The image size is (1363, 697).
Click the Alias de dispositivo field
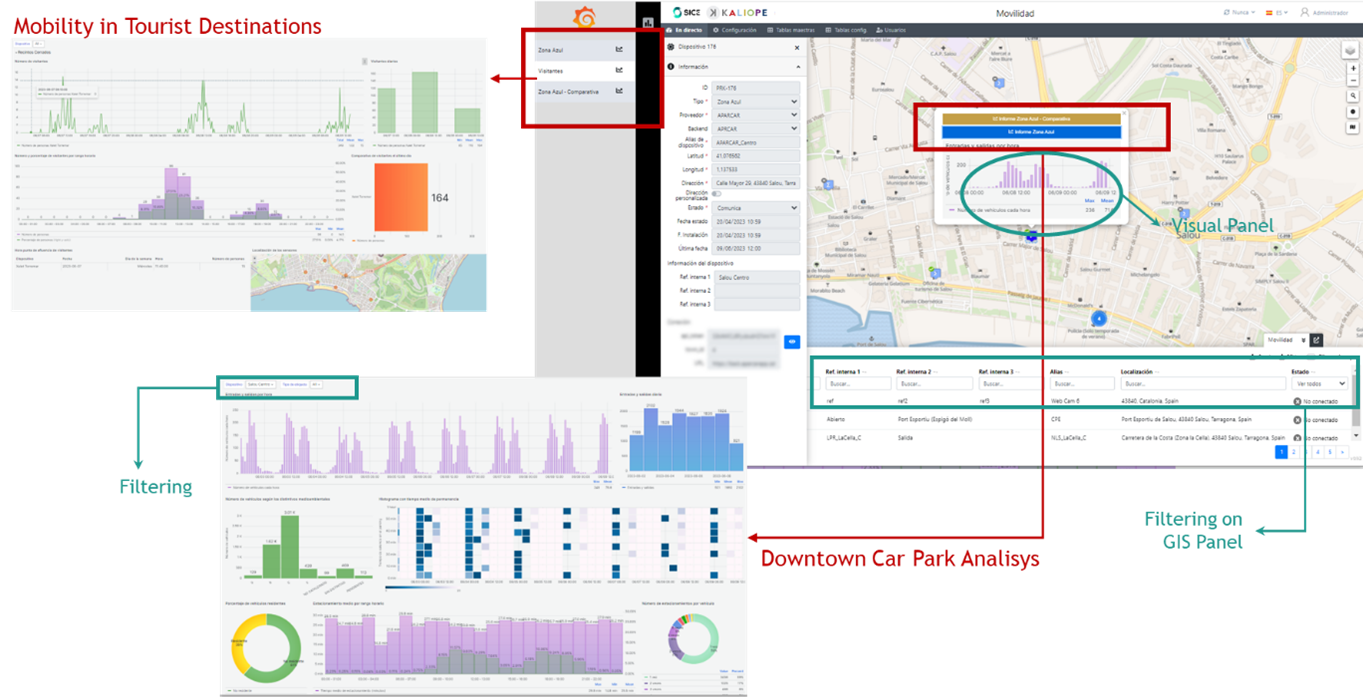pyautogui.click(x=756, y=143)
